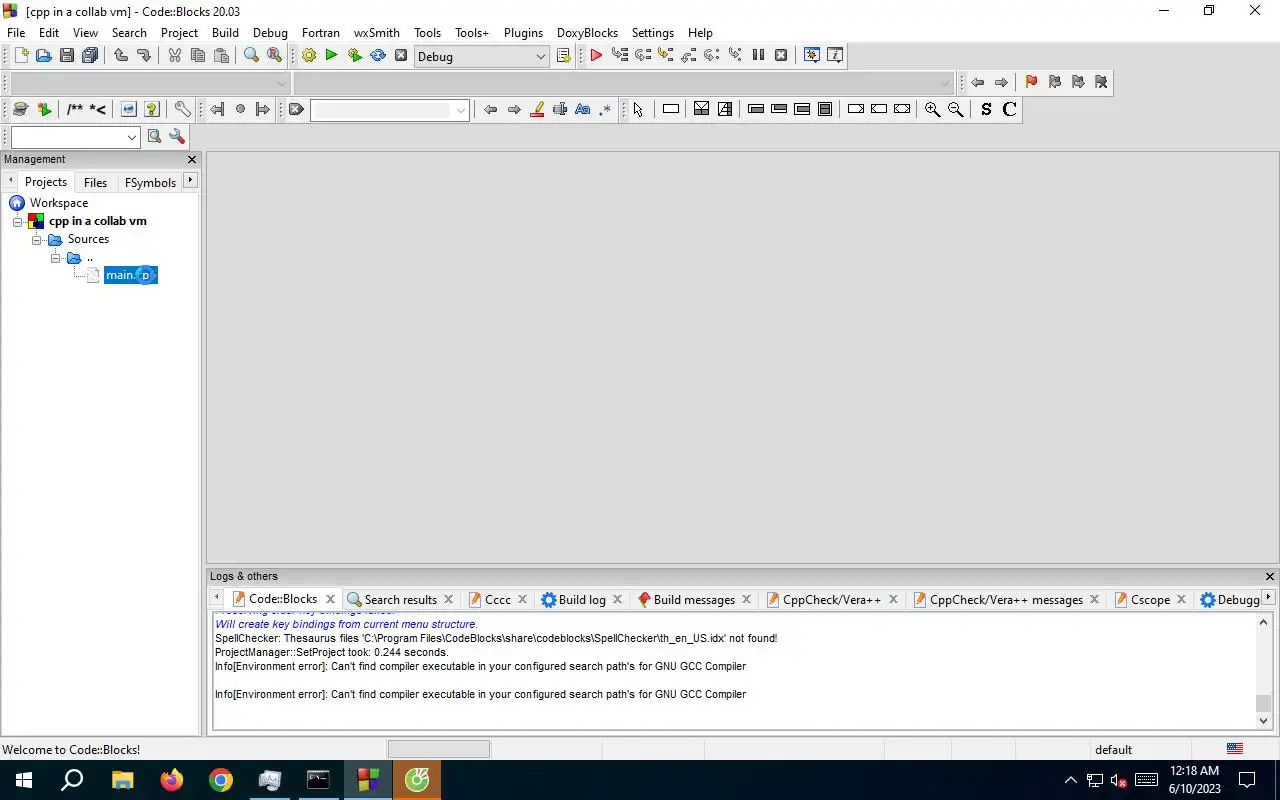Viewport: 1280px width, 800px height.
Task: Select main.cpp in project tree
Action: pos(130,275)
